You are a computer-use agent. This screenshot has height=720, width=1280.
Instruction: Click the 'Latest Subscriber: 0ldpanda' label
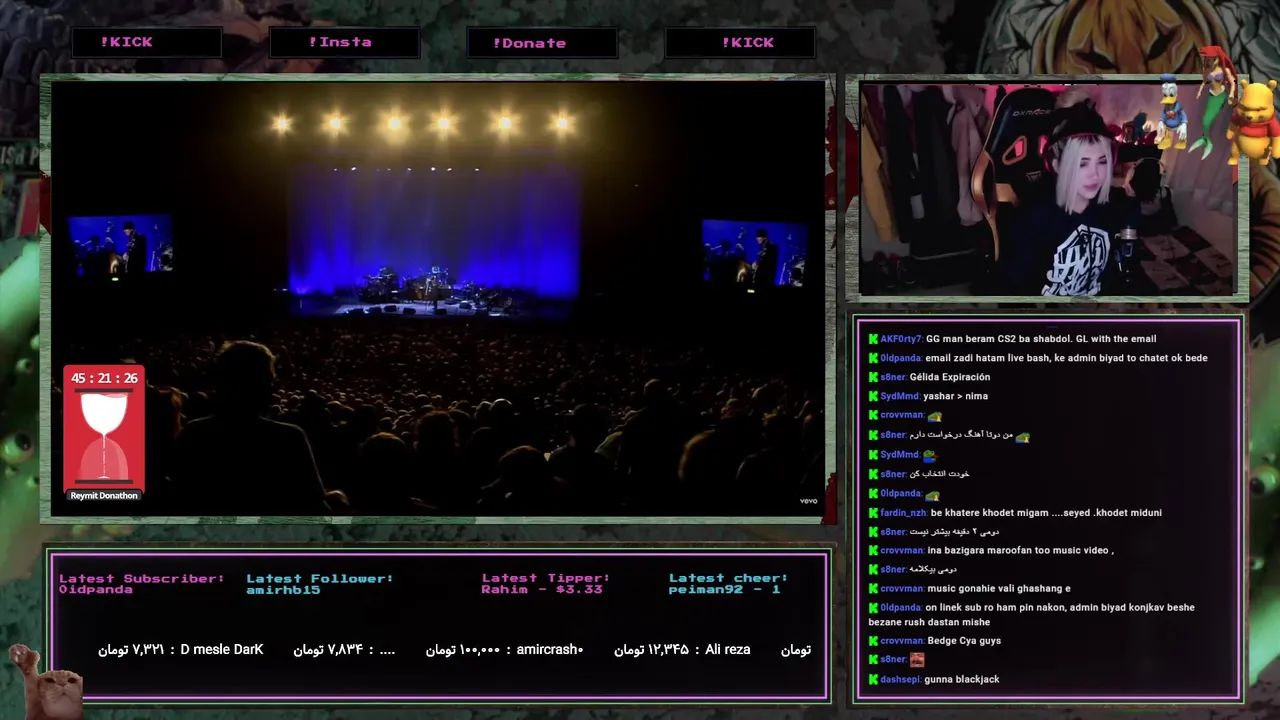pyautogui.click(x=142, y=584)
